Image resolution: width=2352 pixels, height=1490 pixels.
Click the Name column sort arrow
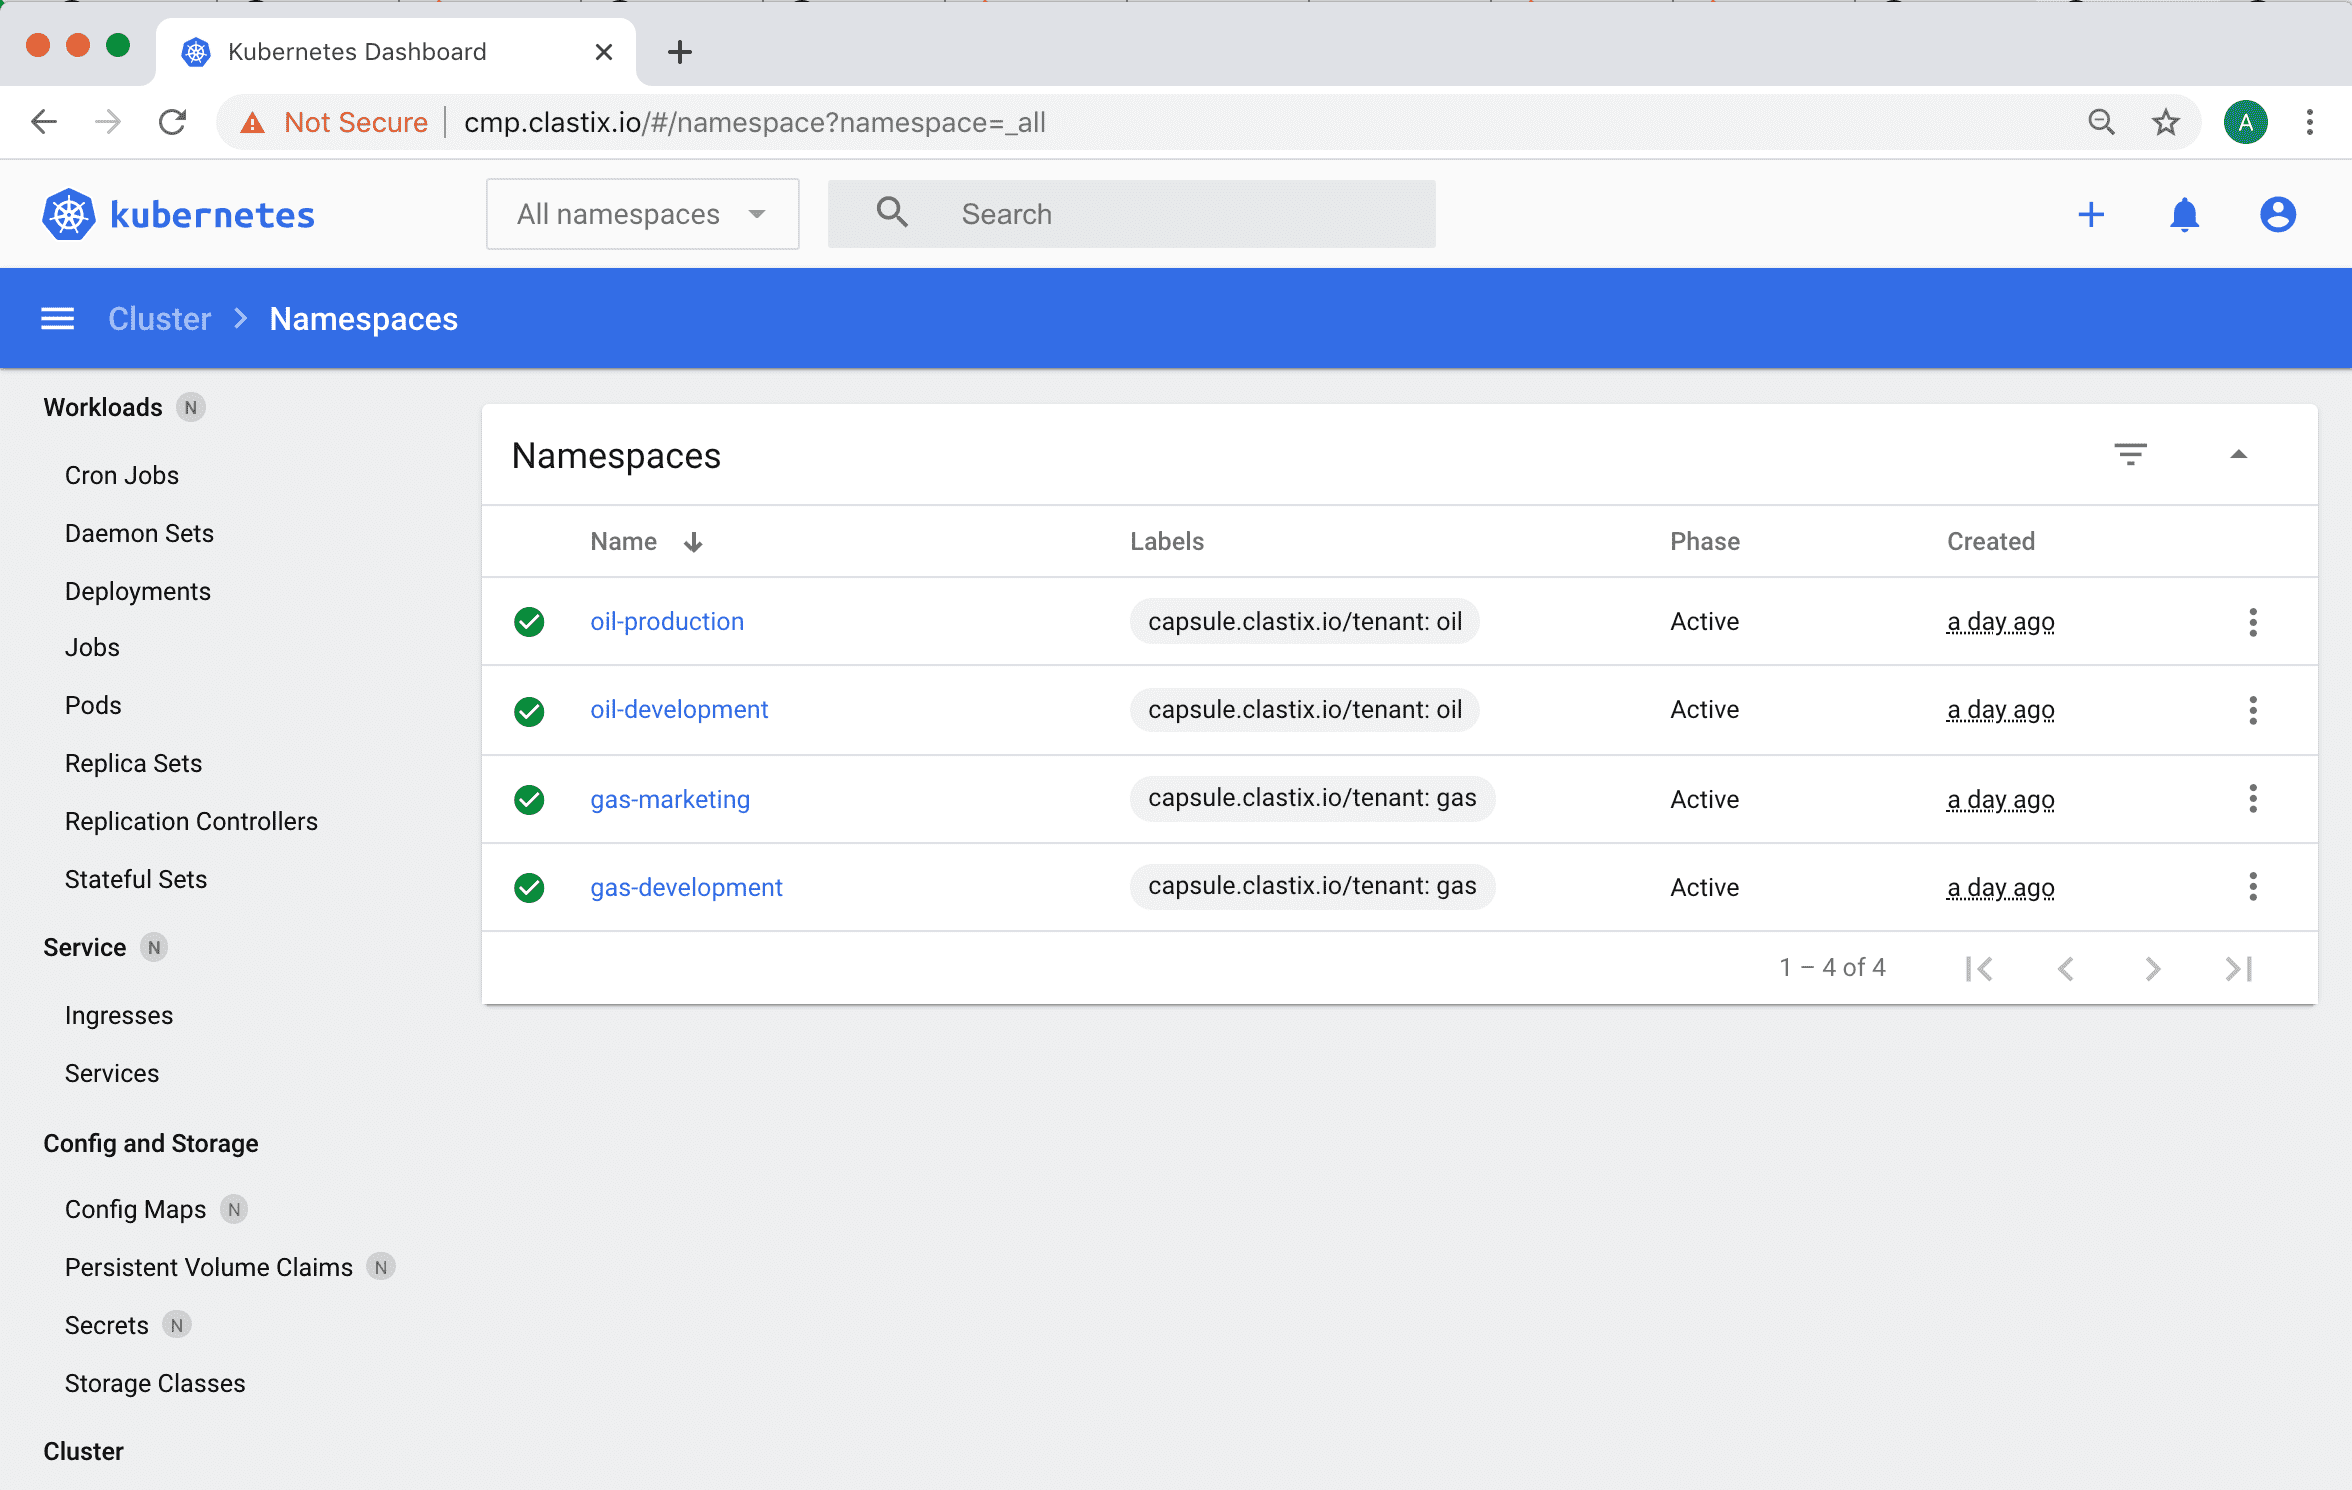click(x=693, y=542)
